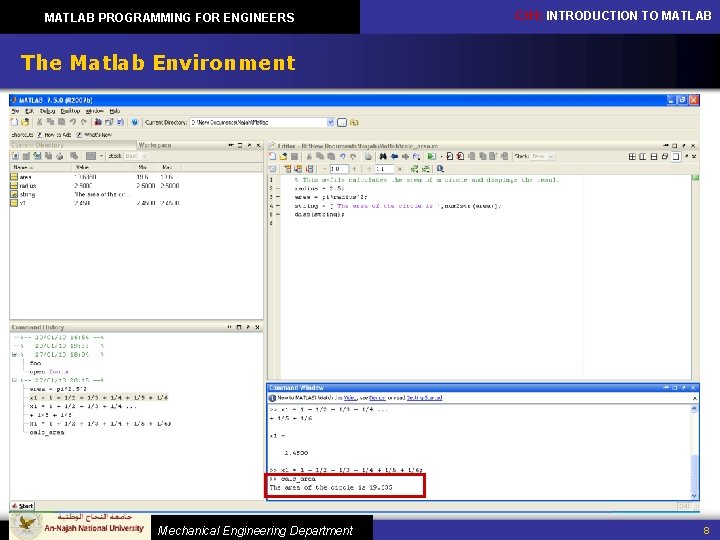Viewport: 720px width, 540px height.
Task: Click the MATLAB Start button
Action: click(x=22, y=506)
